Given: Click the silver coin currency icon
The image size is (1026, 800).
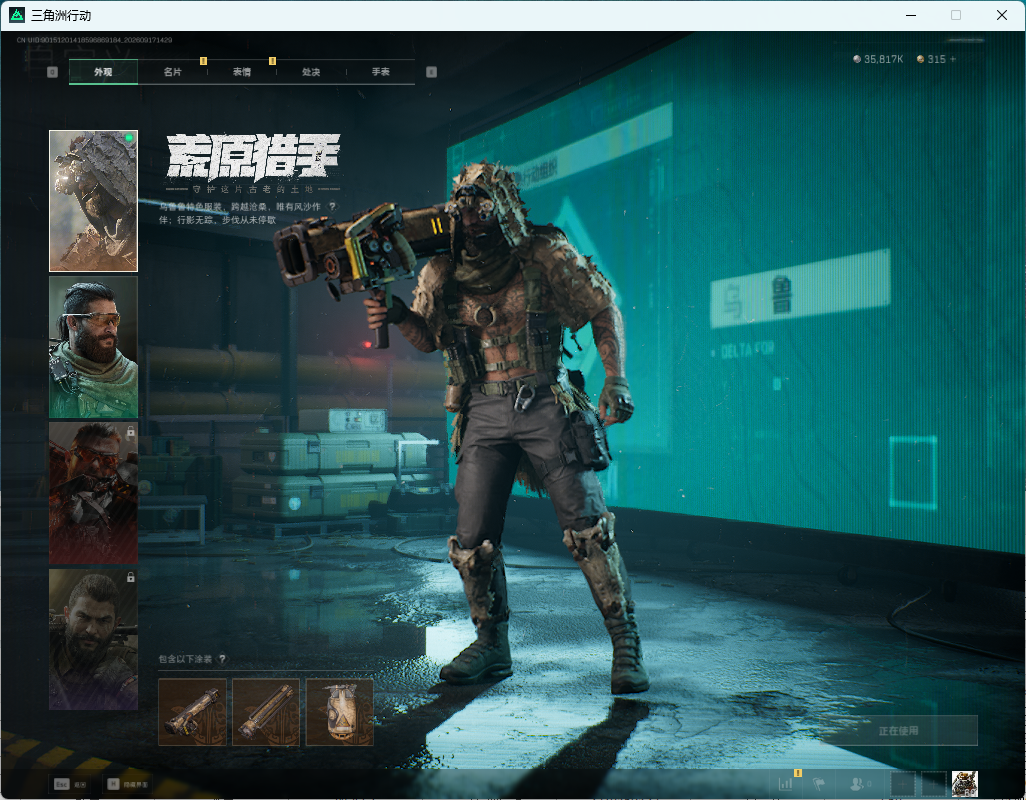Looking at the screenshot, I should [857, 59].
